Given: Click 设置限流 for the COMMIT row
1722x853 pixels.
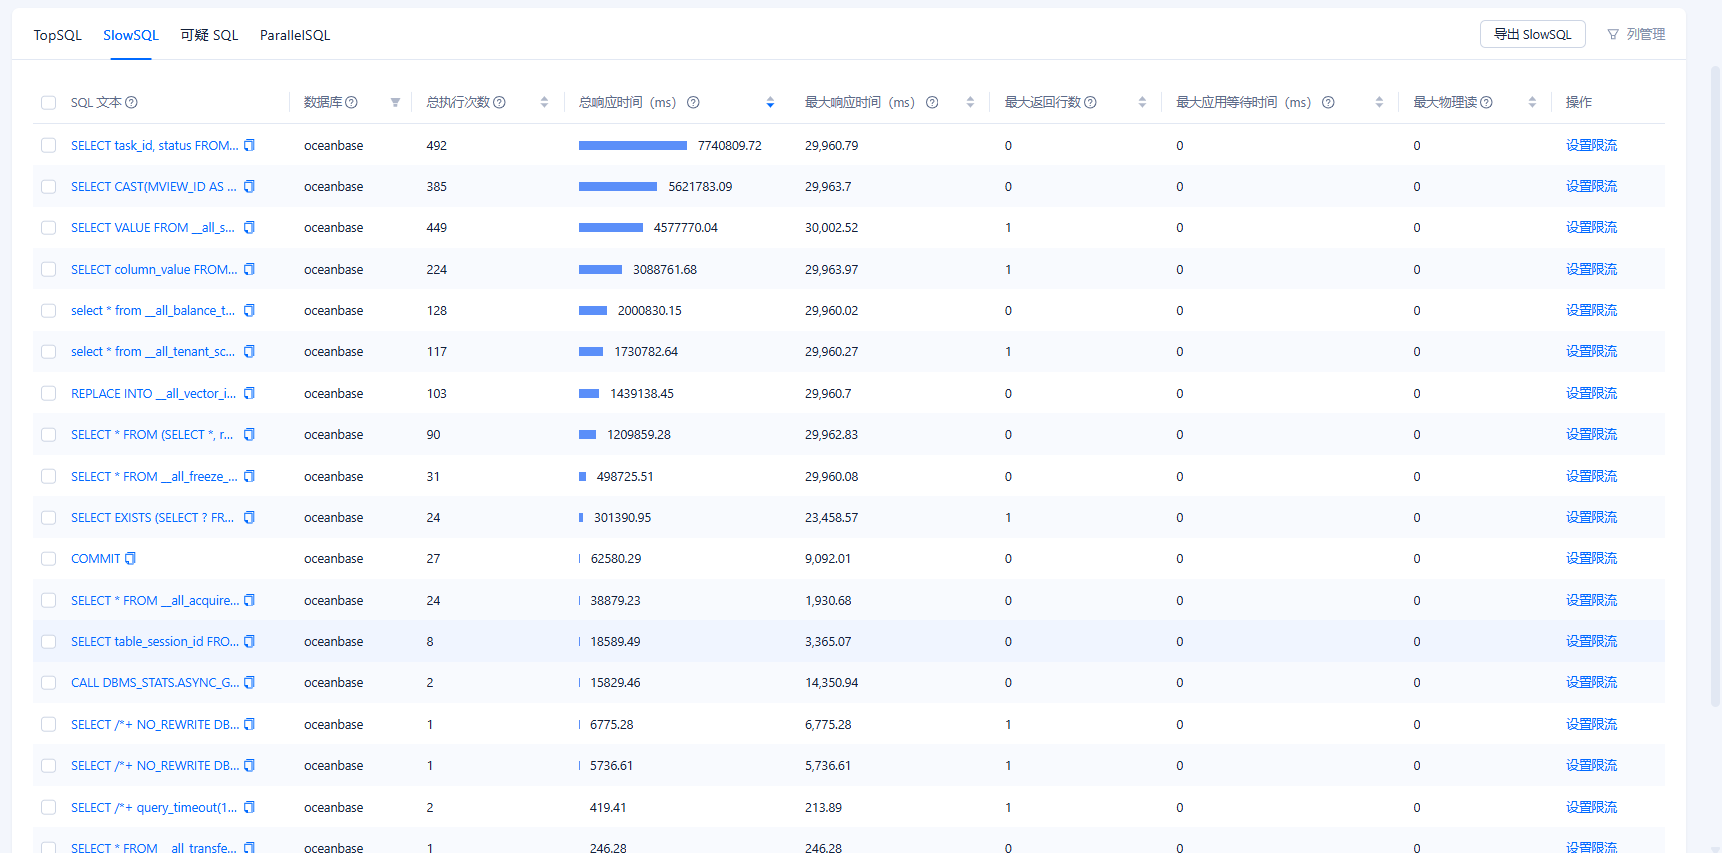Looking at the screenshot, I should click(x=1591, y=559).
